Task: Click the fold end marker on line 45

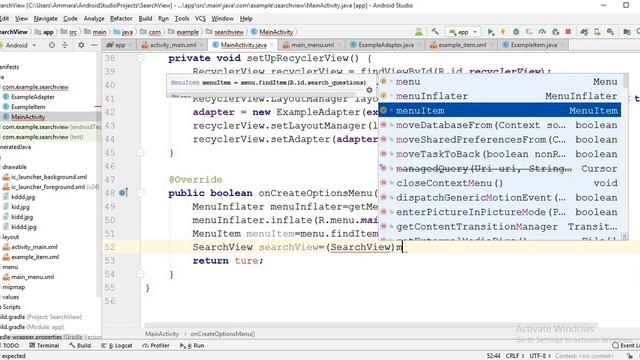Action: pyautogui.click(x=140, y=153)
